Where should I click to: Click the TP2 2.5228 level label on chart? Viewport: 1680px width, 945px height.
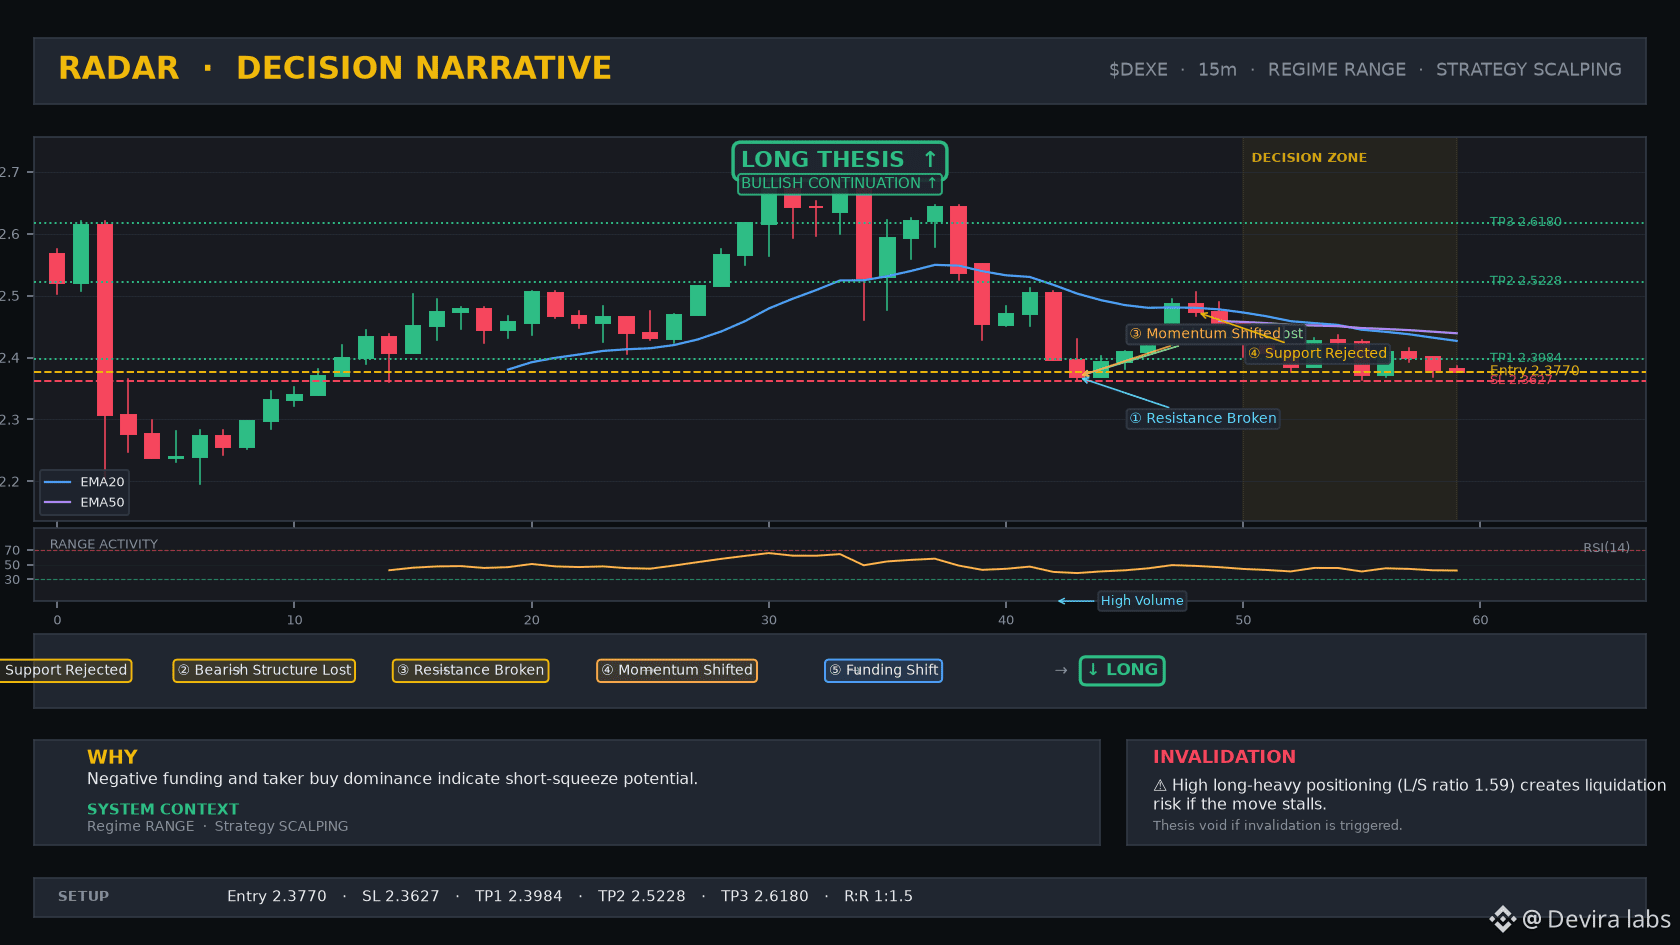tap(1525, 281)
